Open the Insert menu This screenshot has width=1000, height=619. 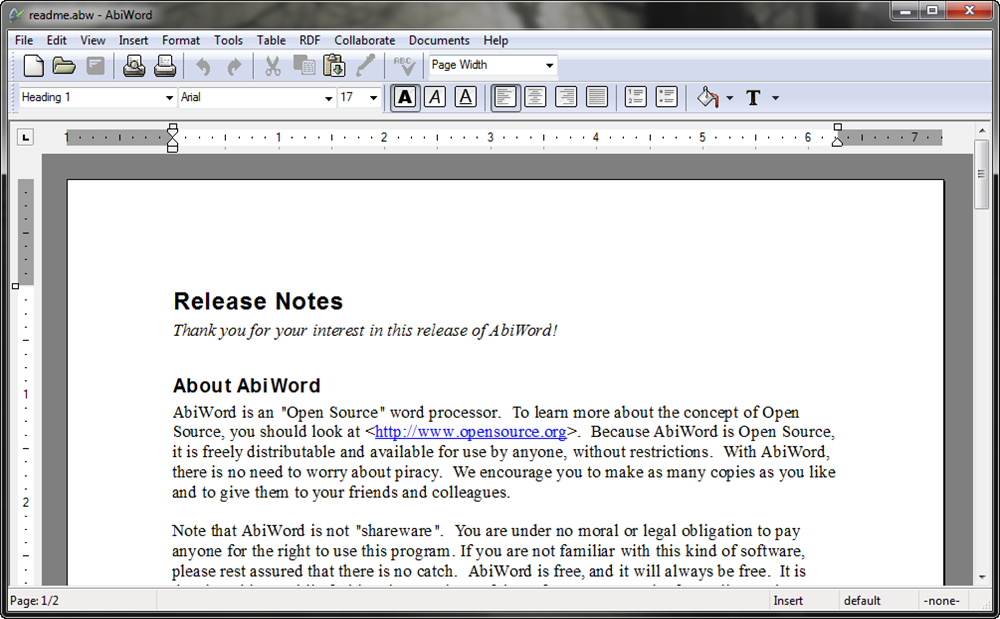133,40
